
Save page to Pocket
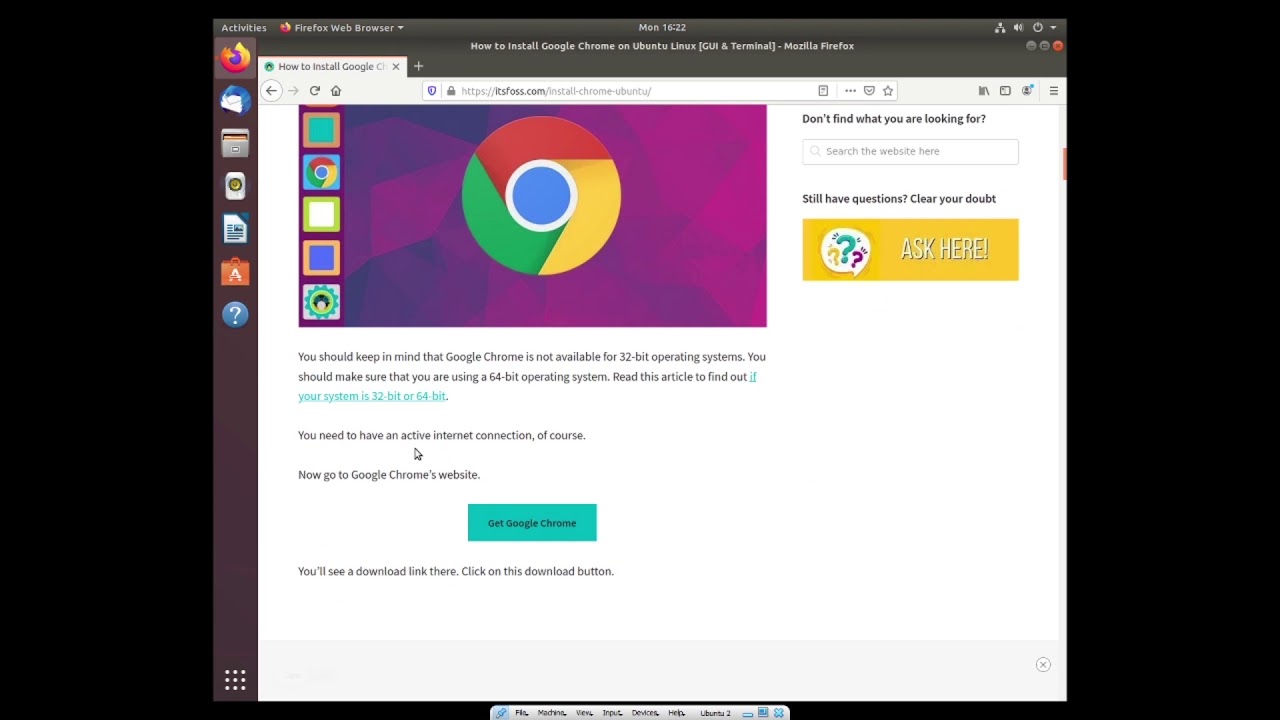(x=869, y=91)
